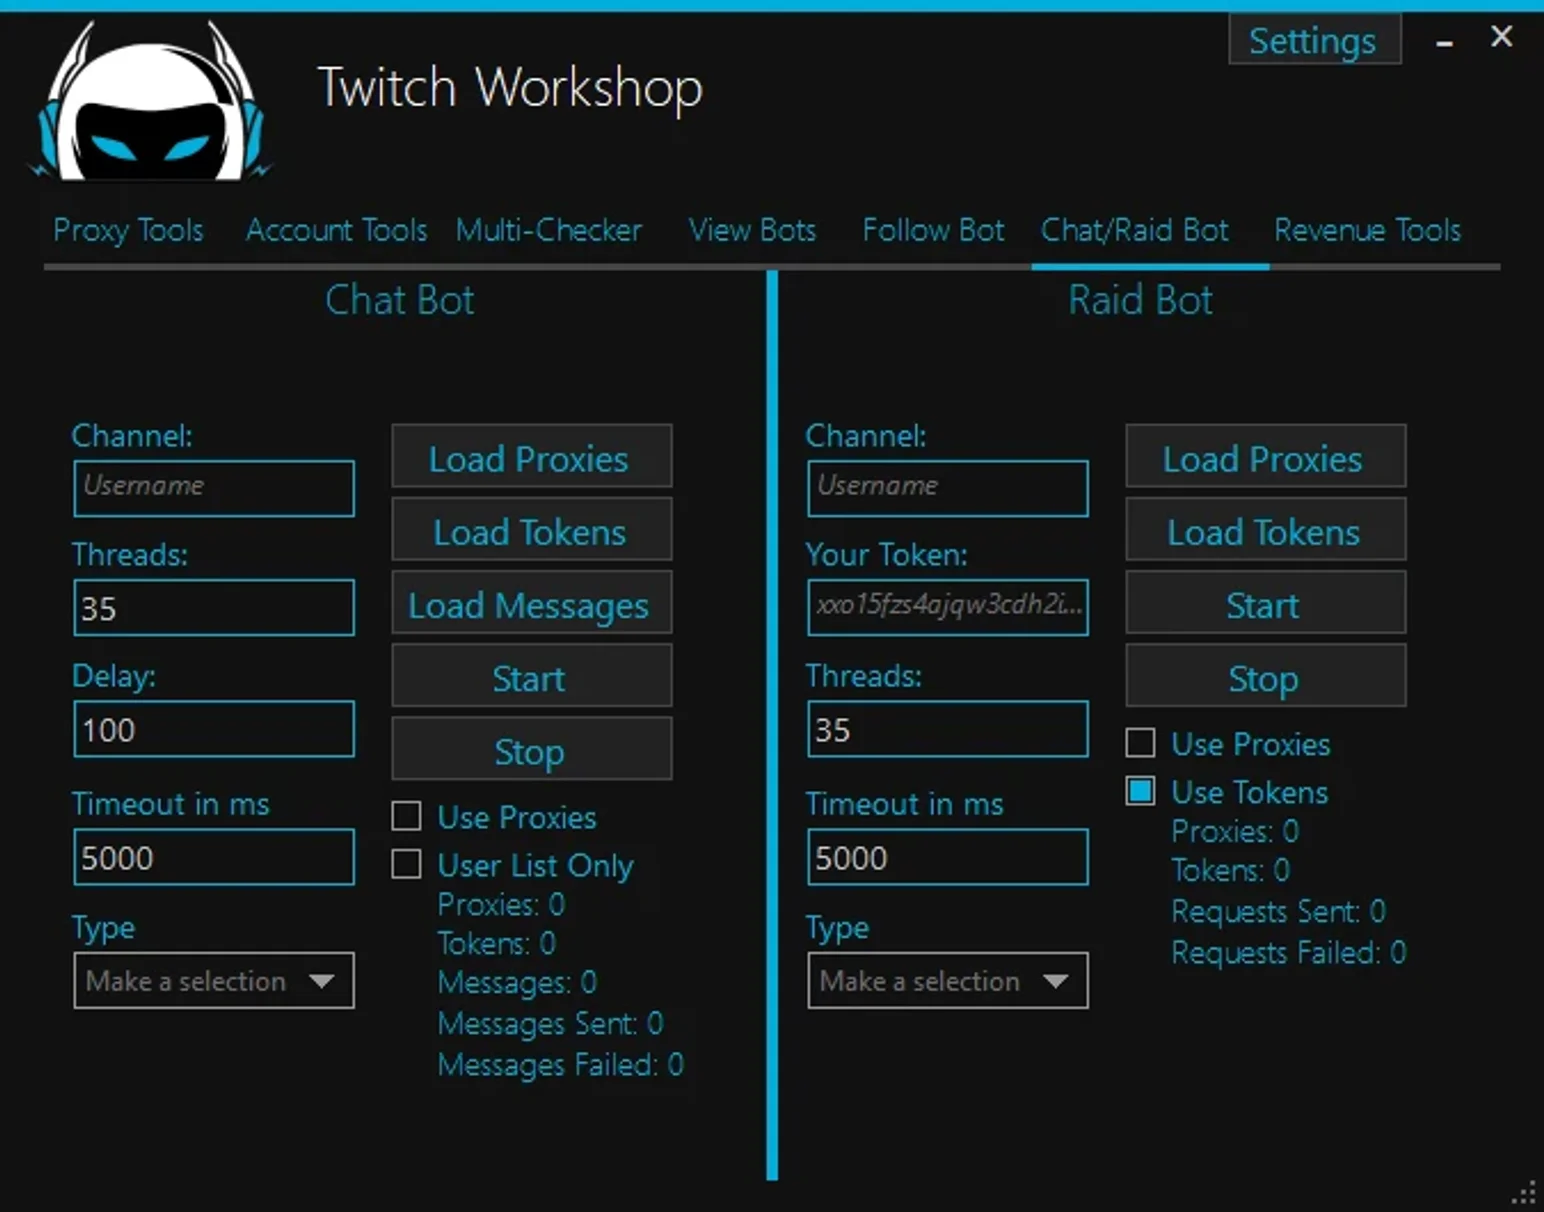Click the "Chat Bot" section heading

tap(400, 300)
